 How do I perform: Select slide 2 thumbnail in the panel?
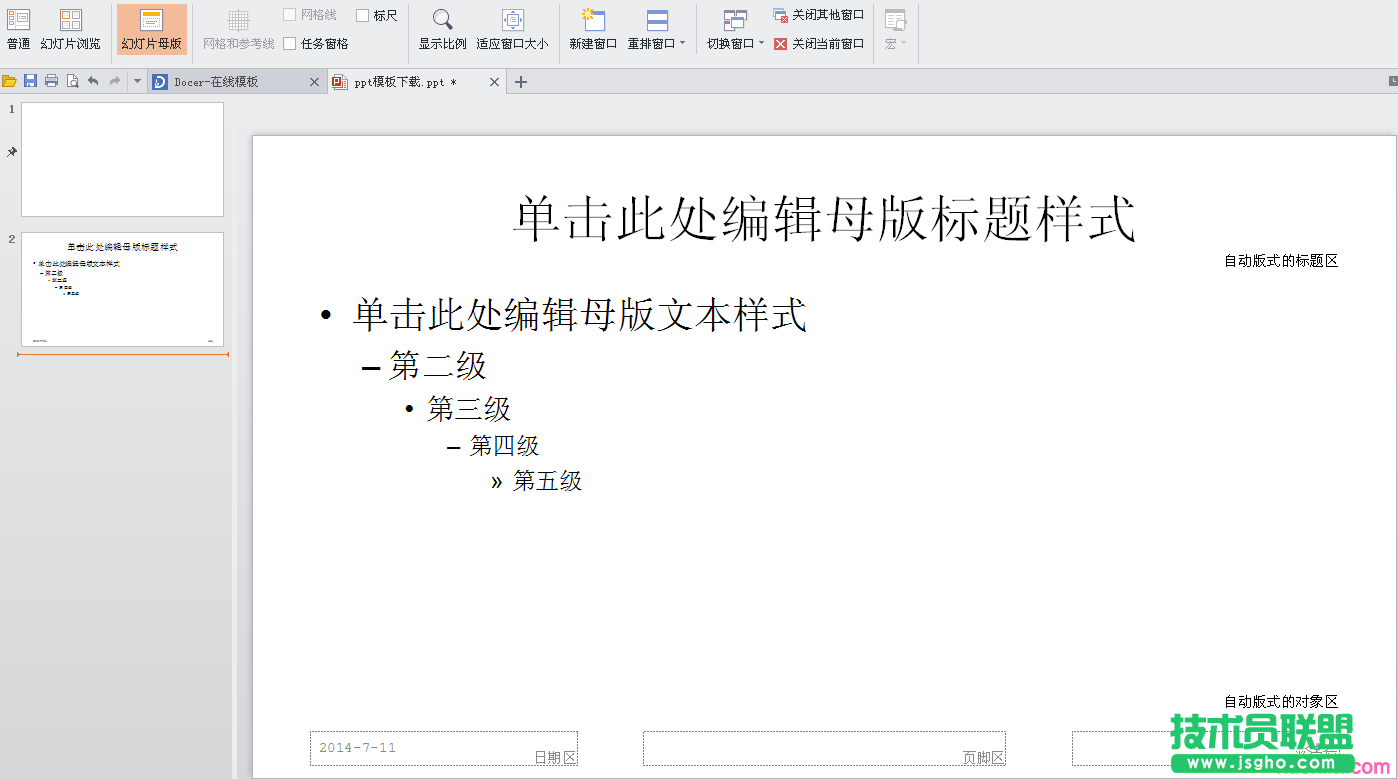click(x=121, y=290)
